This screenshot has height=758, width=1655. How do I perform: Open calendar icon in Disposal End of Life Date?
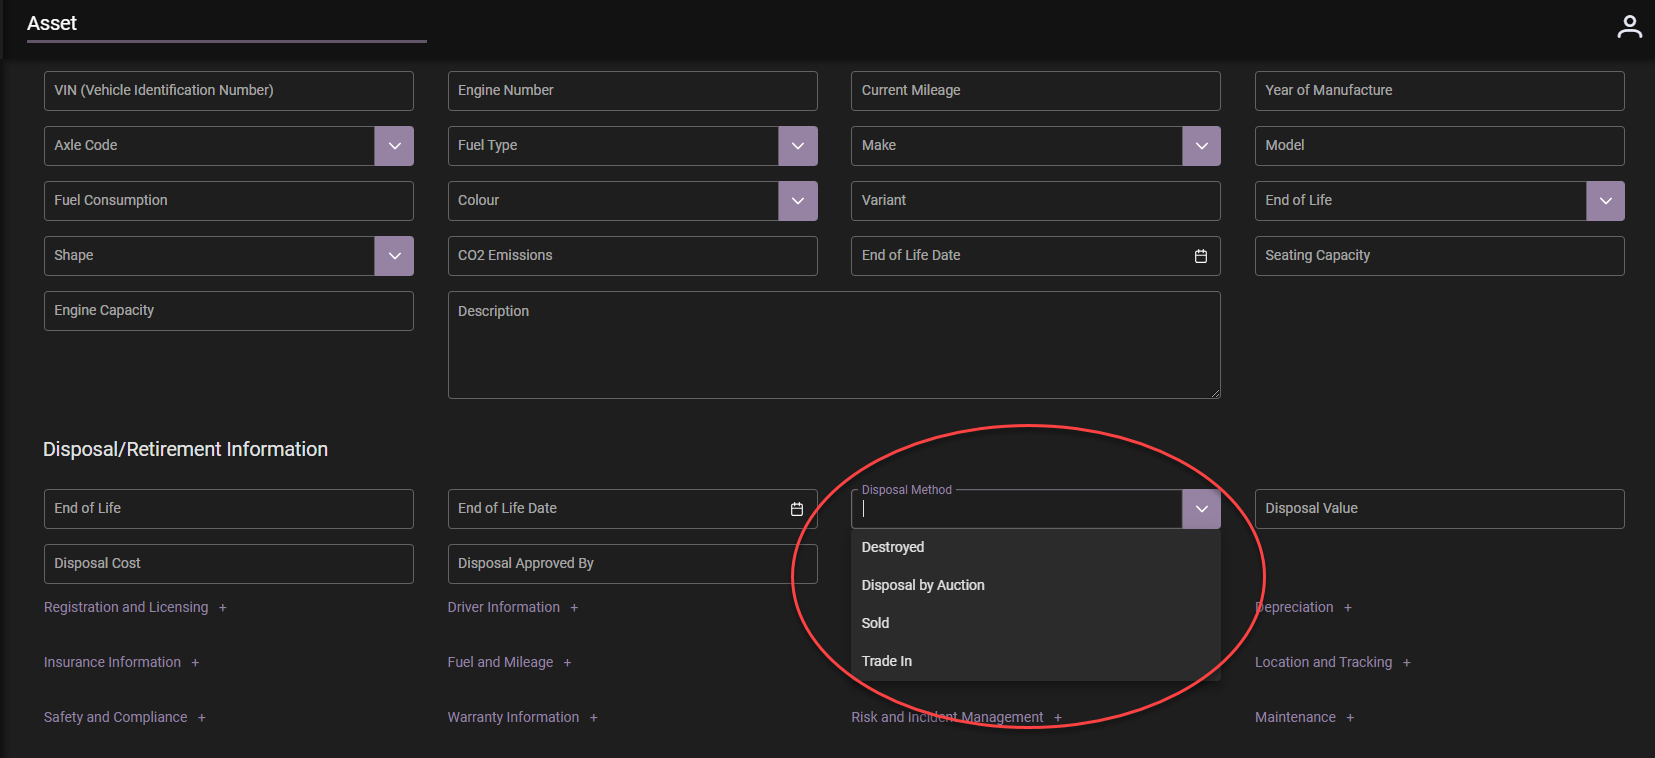pos(796,509)
